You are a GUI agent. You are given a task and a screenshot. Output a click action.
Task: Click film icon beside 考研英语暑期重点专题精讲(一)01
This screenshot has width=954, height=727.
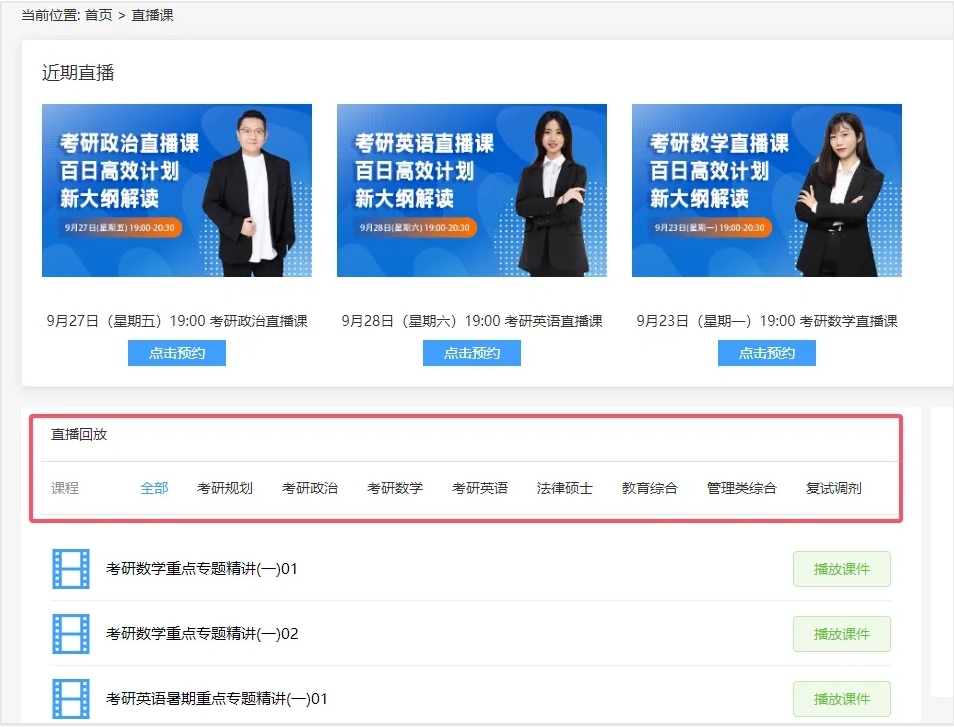click(x=71, y=698)
